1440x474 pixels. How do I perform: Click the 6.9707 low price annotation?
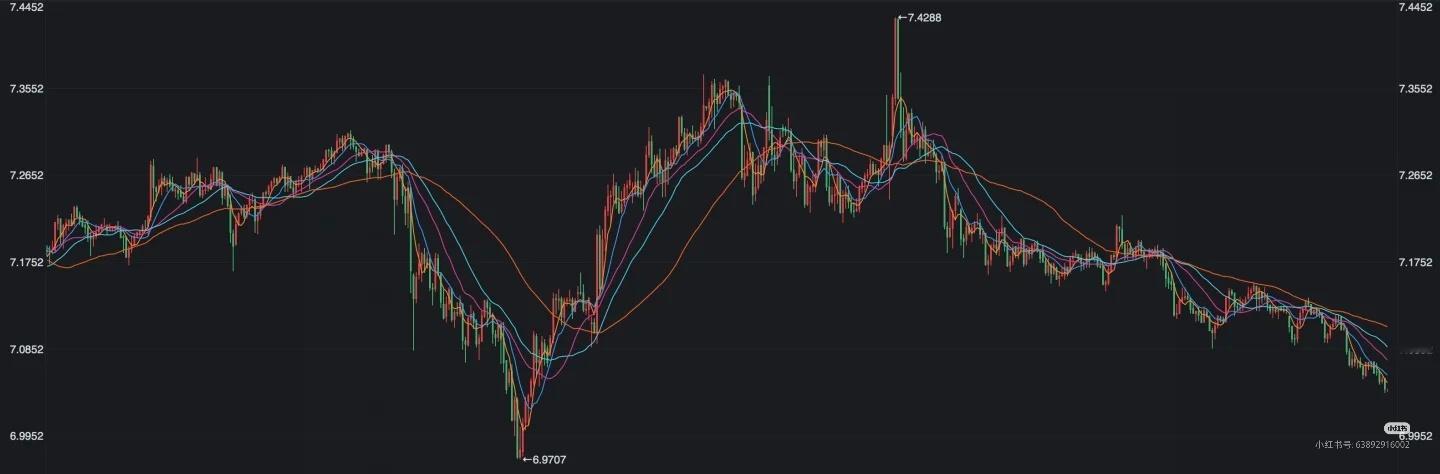[x=545, y=459]
